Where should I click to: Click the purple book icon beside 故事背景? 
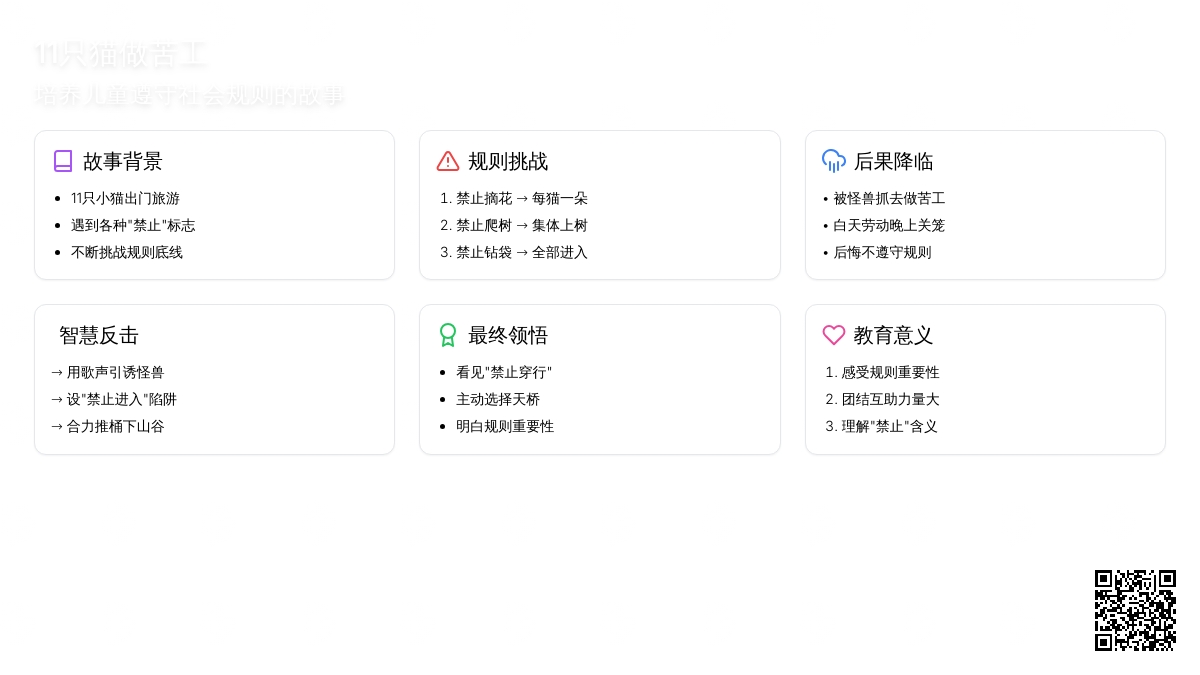coord(63,161)
